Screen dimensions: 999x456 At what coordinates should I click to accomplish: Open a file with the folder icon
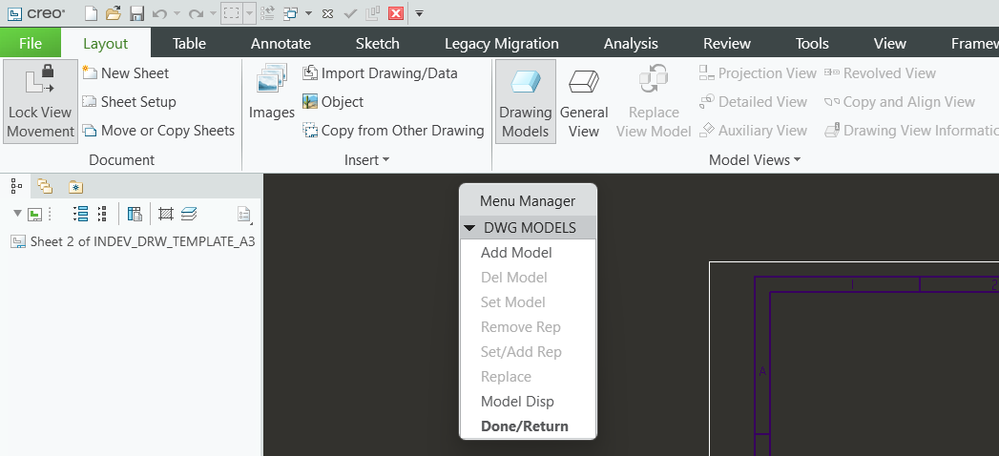113,14
